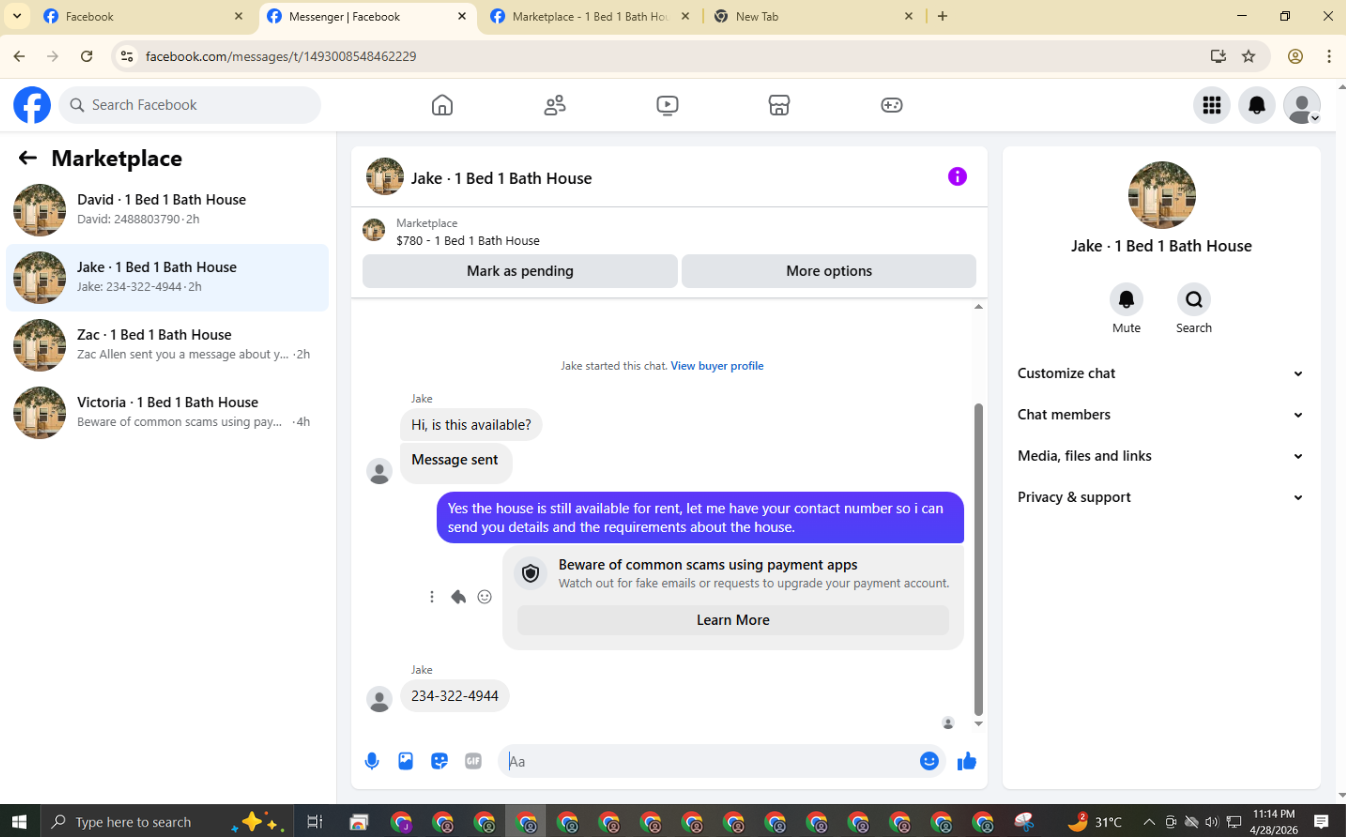The height and width of the screenshot is (837, 1346).
Task: Switch to Marketplace - 1 Bed 1 Bath tab
Action: coord(590,17)
